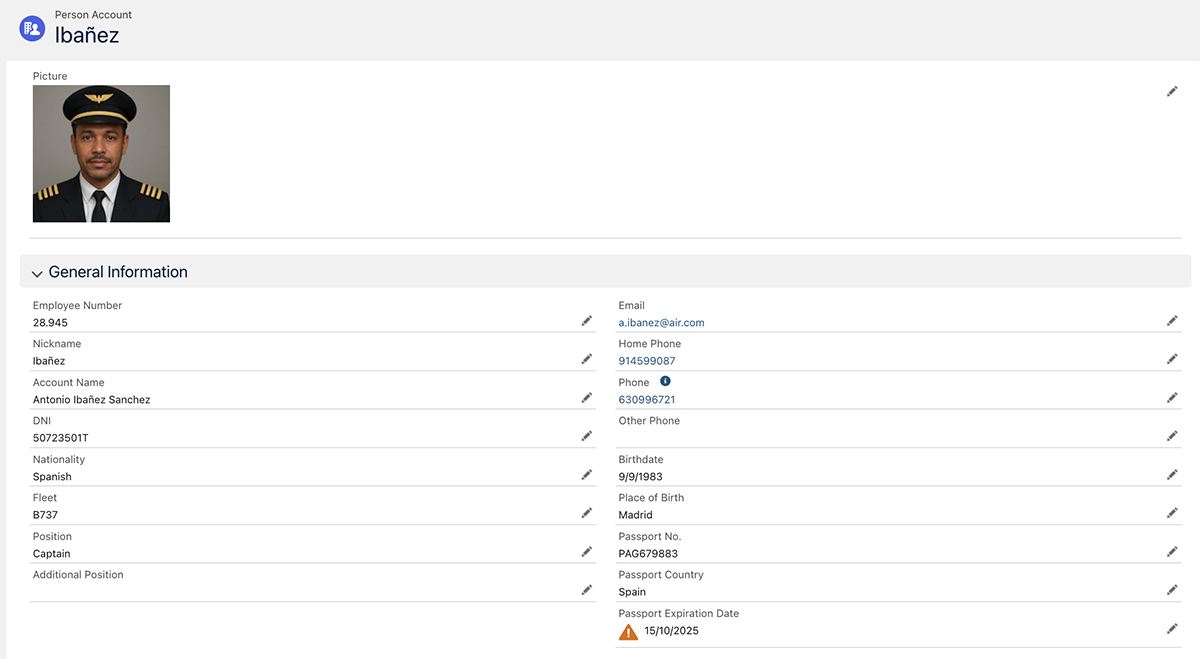The width and height of the screenshot is (1200, 659).
Task: Call home phone number 914599087
Action: [x=646, y=361]
